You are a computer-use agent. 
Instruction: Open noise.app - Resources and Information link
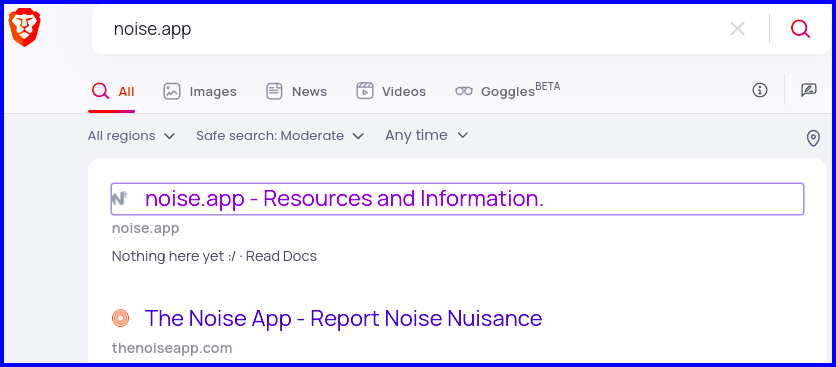(344, 199)
